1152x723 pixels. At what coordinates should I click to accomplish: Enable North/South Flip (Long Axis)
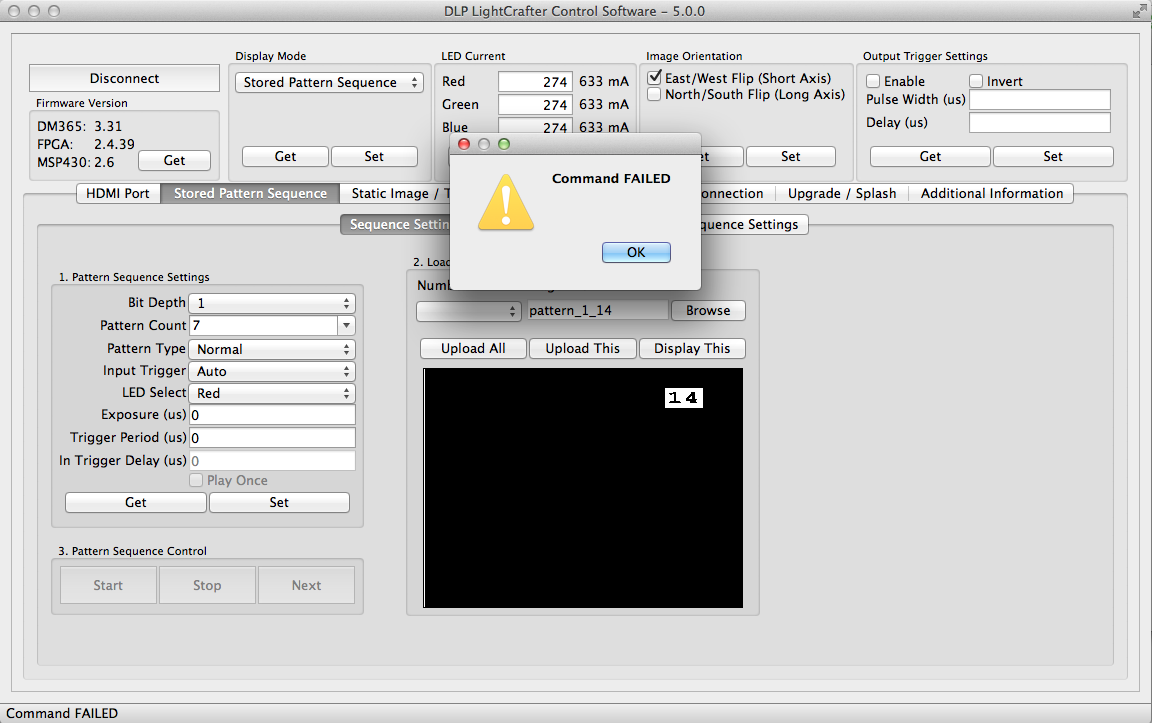pyautogui.click(x=654, y=94)
